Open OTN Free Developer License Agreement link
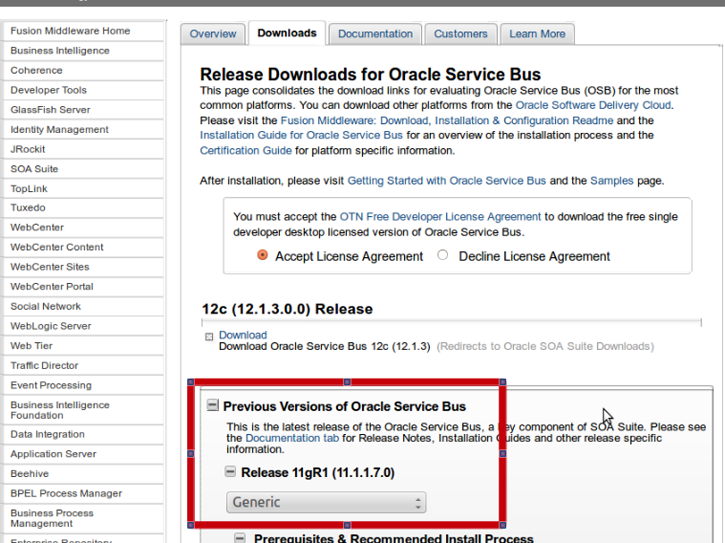Viewport: 725px width, 543px height. click(440, 216)
